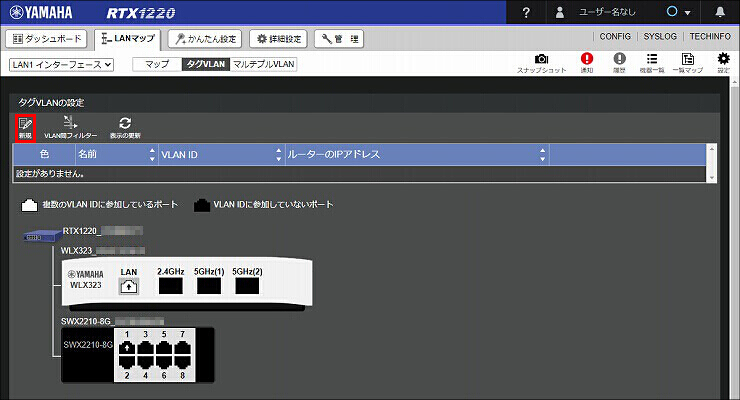Screen dimensions: 740x400
Task: Select SWX2210-8G port 4
Action: 145,362
